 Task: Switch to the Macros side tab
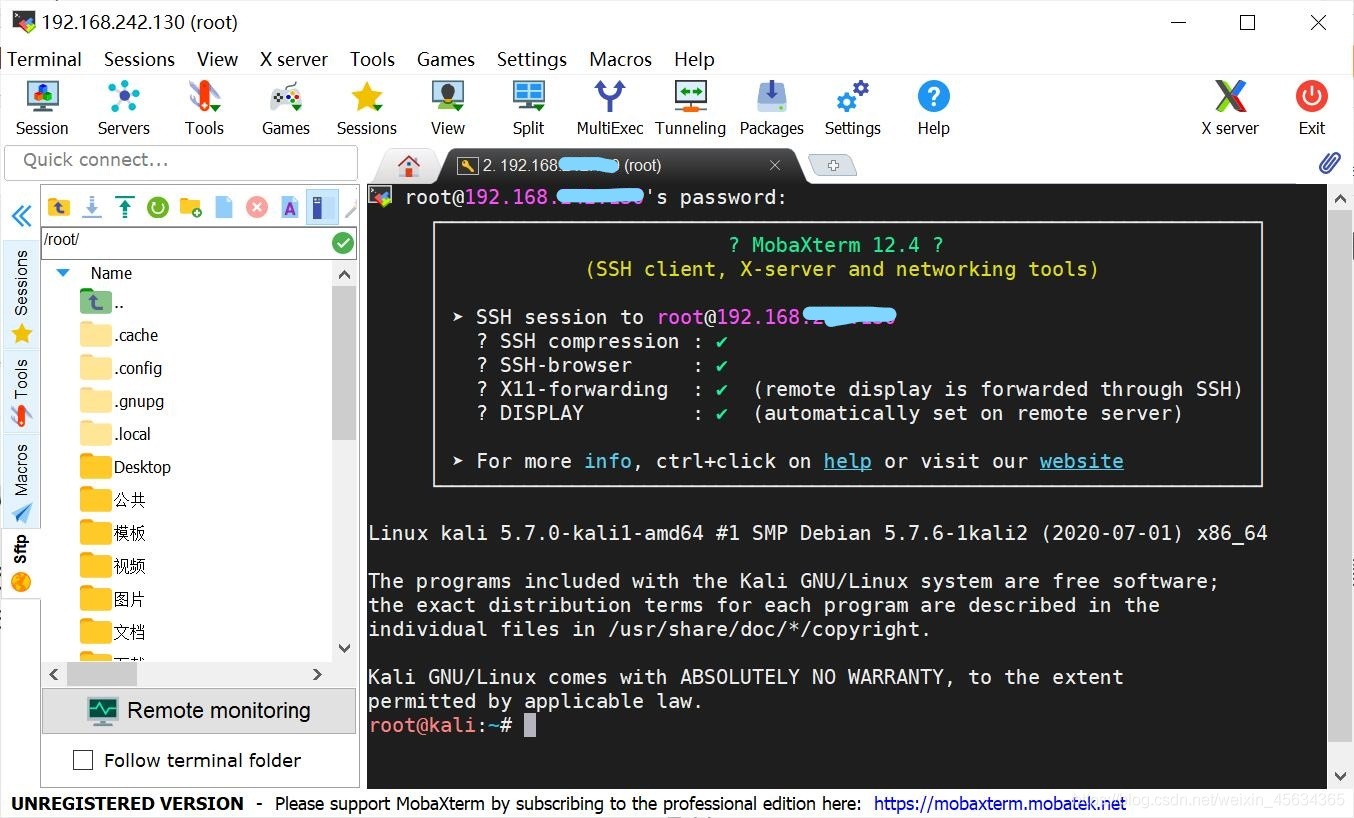click(x=21, y=483)
